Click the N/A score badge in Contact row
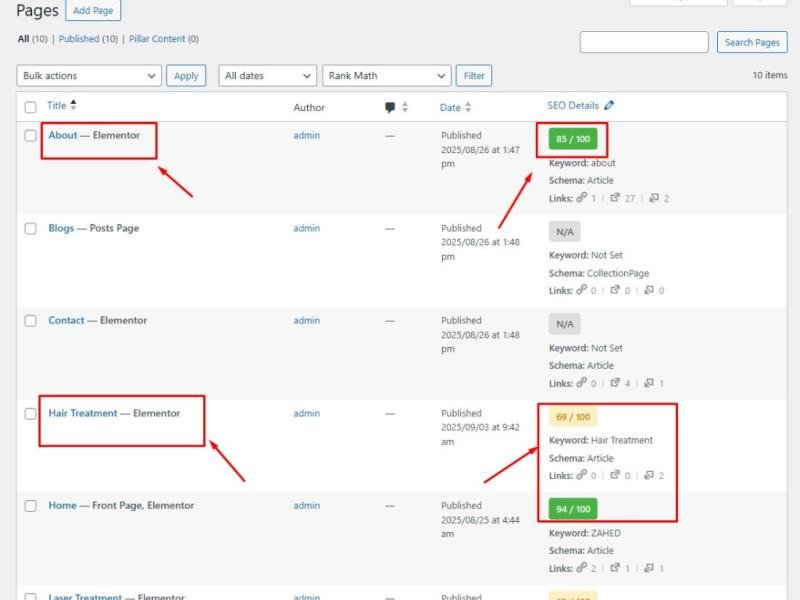This screenshot has width=800, height=600. click(x=565, y=324)
